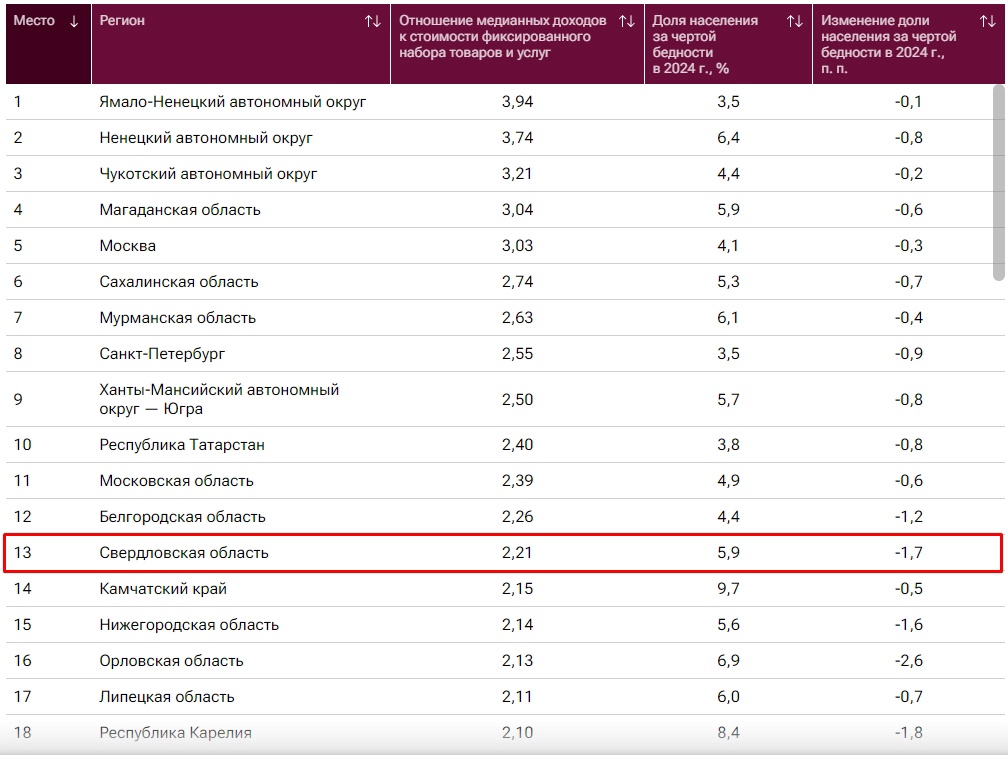1008x758 pixels.
Task: Click the Республика Карелия region name
Action: 175,733
